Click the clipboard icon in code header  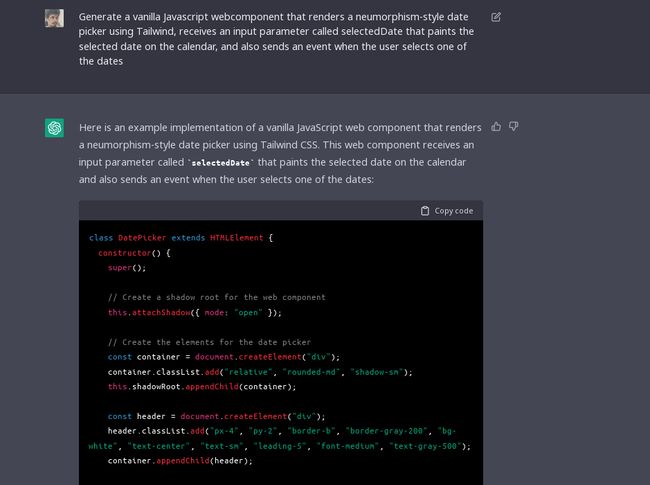coord(425,211)
